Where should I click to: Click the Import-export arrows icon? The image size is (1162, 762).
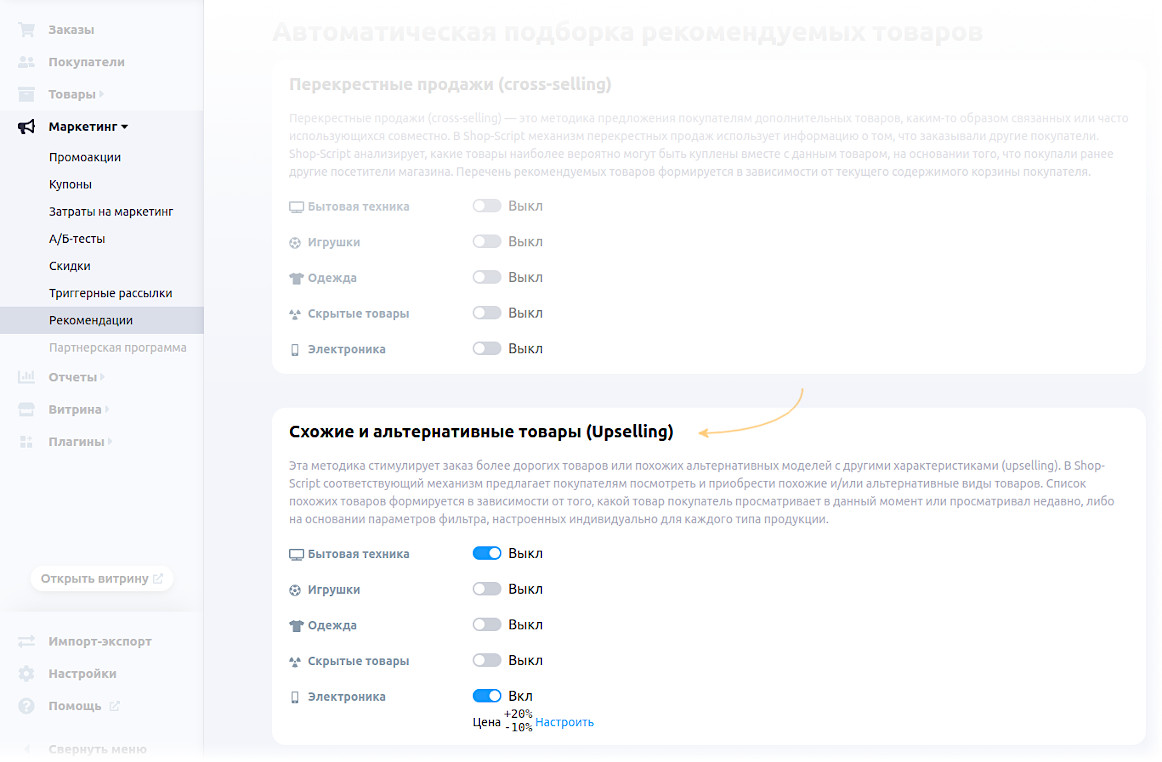click(x=27, y=641)
